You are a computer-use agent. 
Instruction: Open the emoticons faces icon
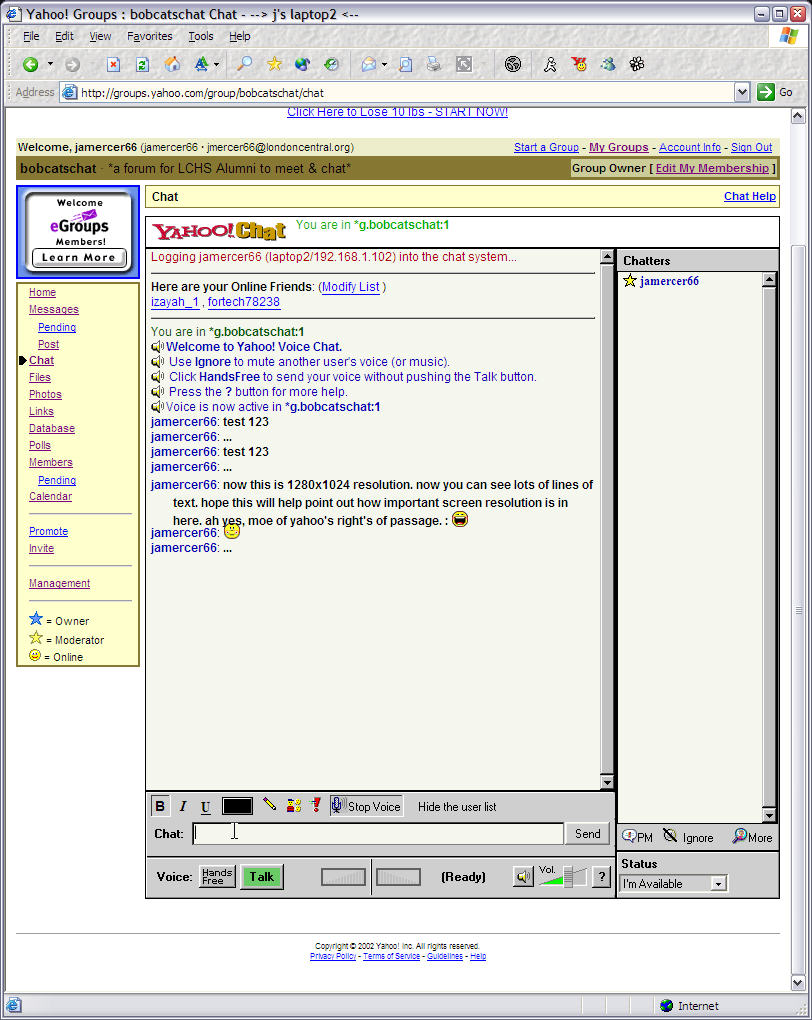tap(294, 805)
